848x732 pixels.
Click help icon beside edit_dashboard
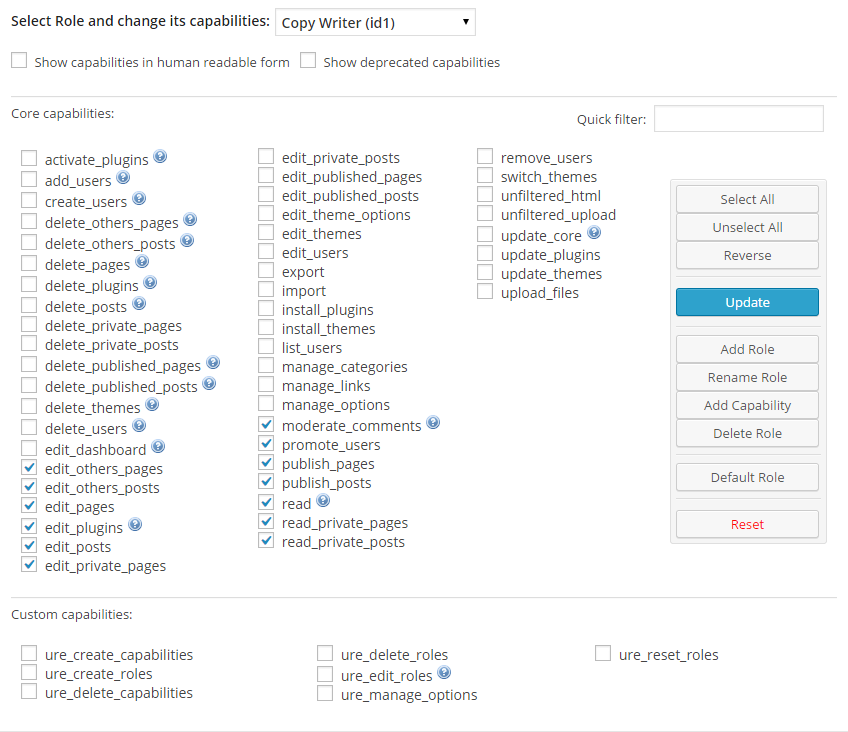158,447
